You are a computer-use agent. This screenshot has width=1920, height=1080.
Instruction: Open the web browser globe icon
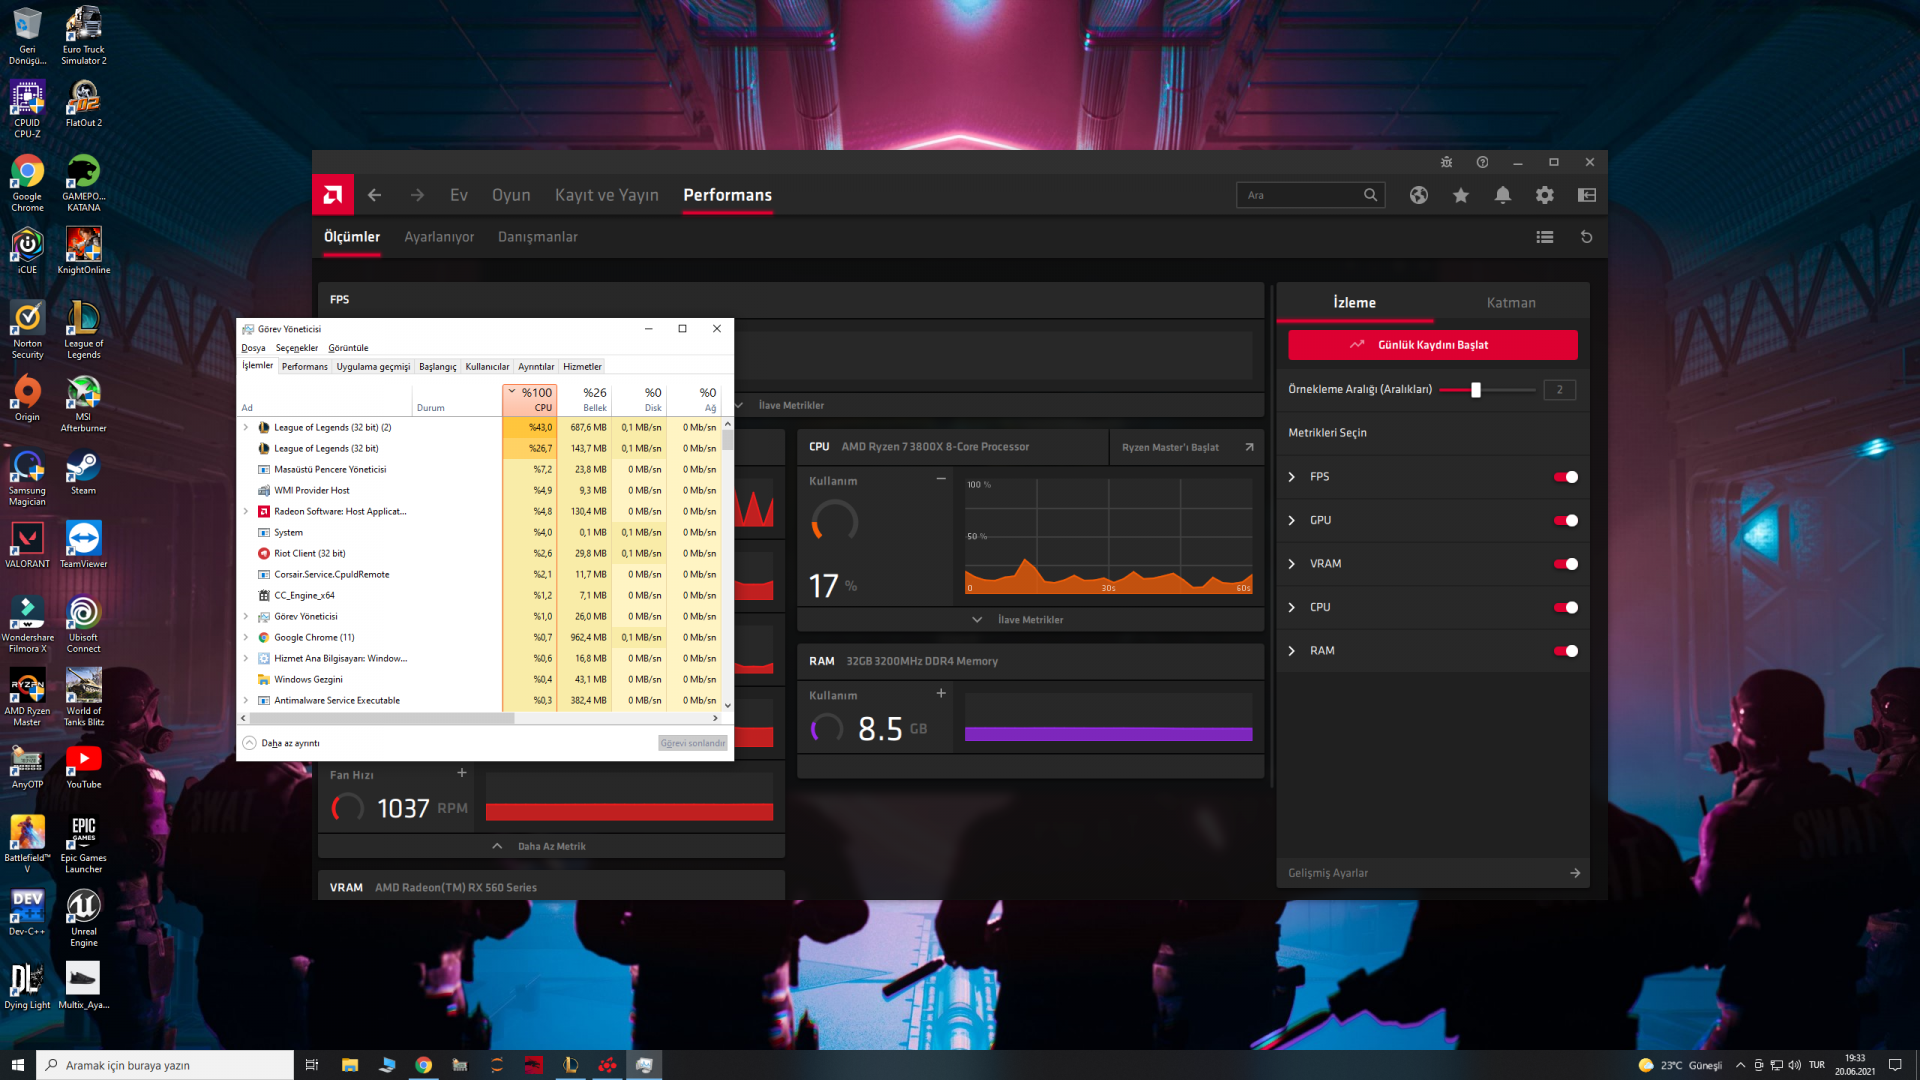(x=1418, y=195)
